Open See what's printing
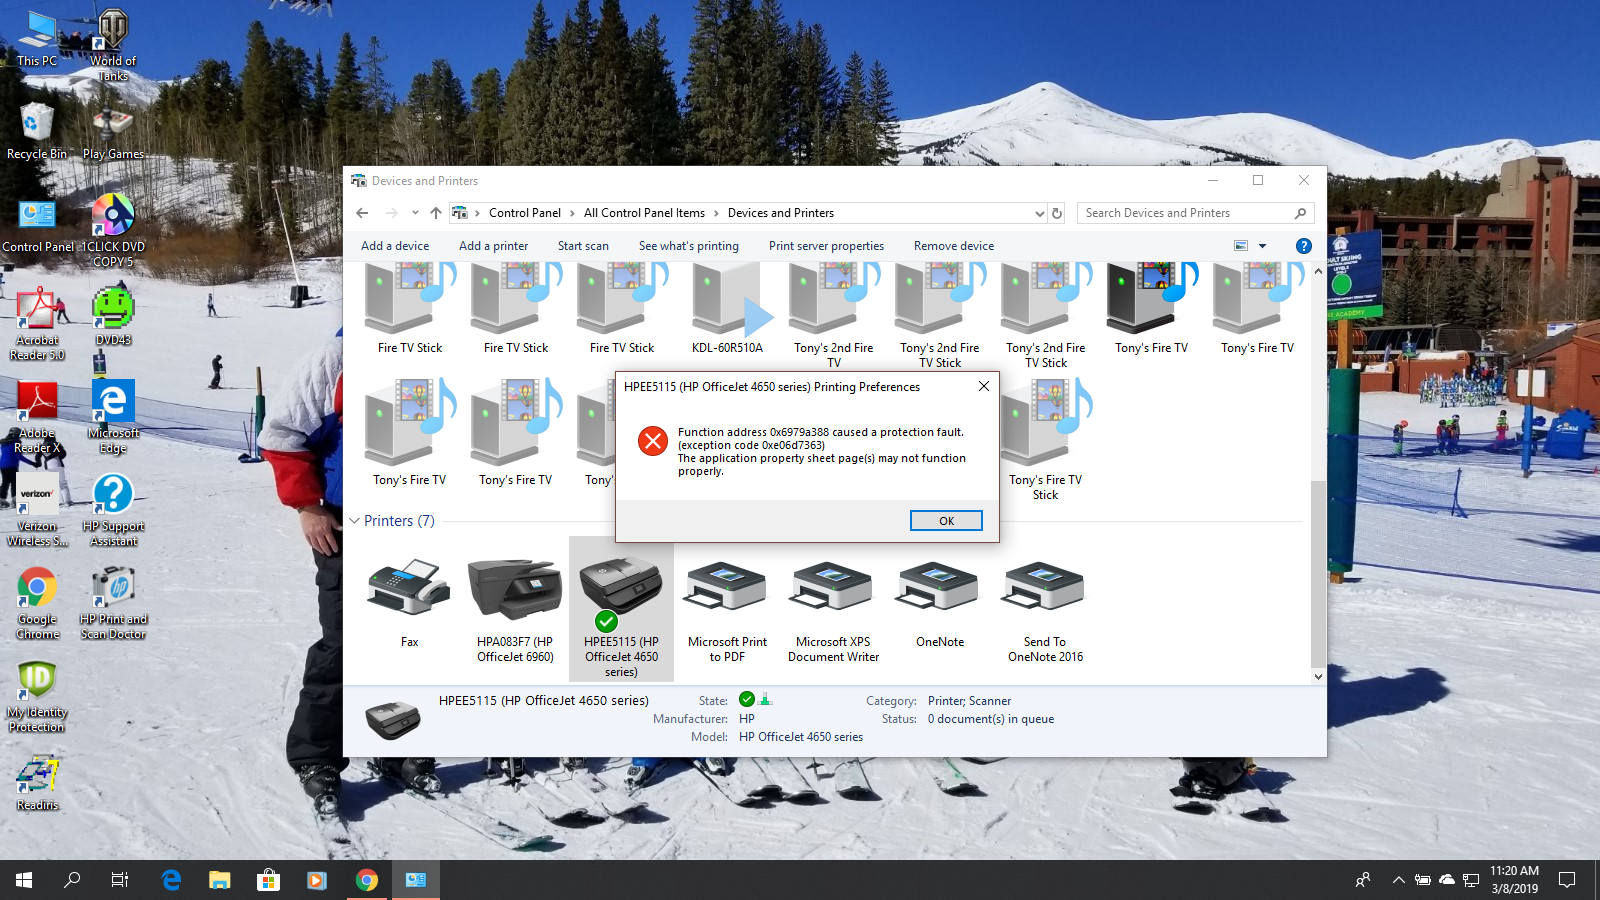Screen dimensions: 1600x900 click(x=689, y=246)
